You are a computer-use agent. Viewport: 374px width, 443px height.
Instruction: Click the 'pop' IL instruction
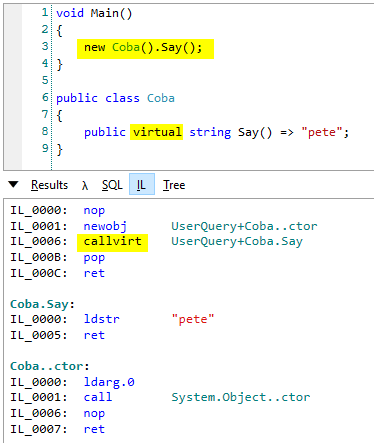coord(94,258)
